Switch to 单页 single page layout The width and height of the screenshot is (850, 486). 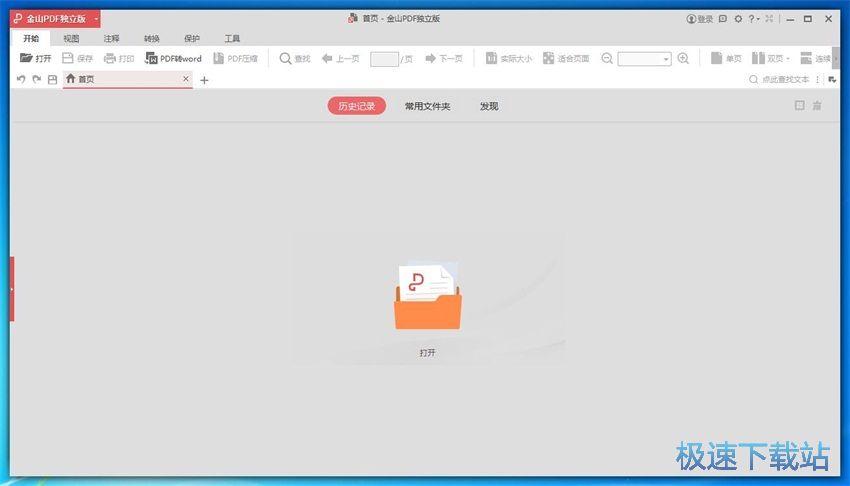point(726,58)
